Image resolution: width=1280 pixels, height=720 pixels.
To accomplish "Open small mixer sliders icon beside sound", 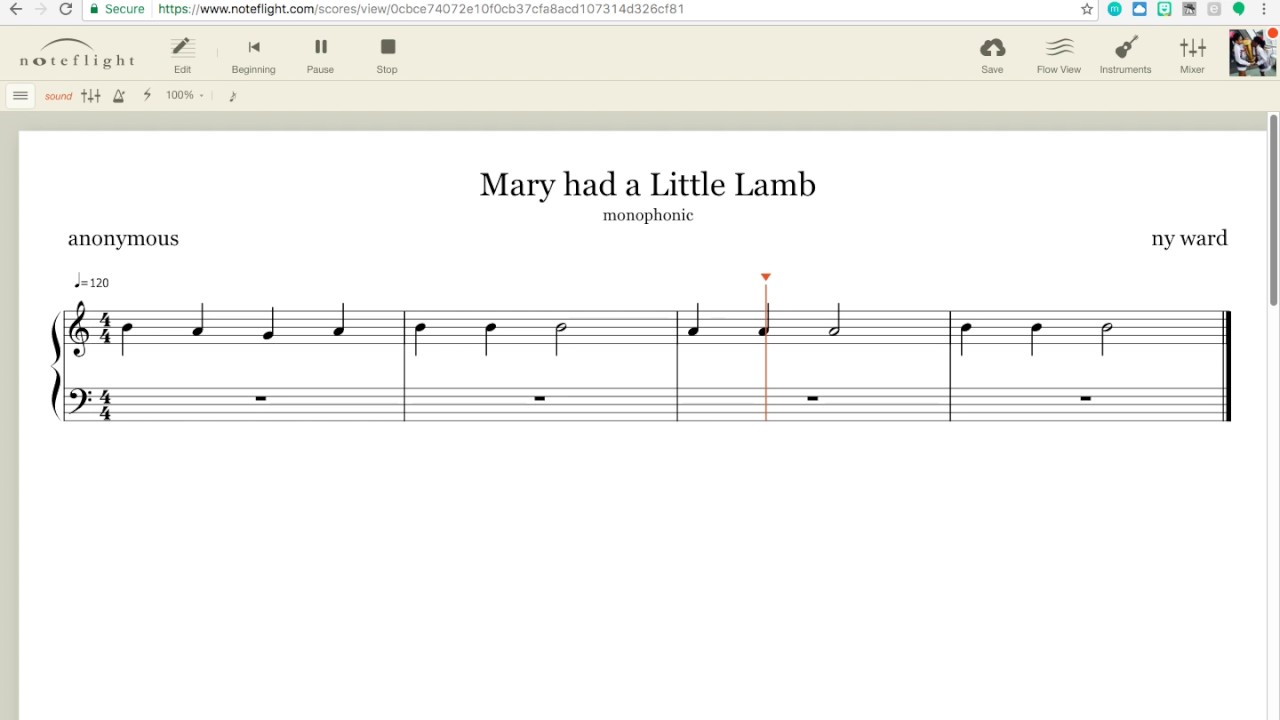I will pyautogui.click(x=91, y=96).
